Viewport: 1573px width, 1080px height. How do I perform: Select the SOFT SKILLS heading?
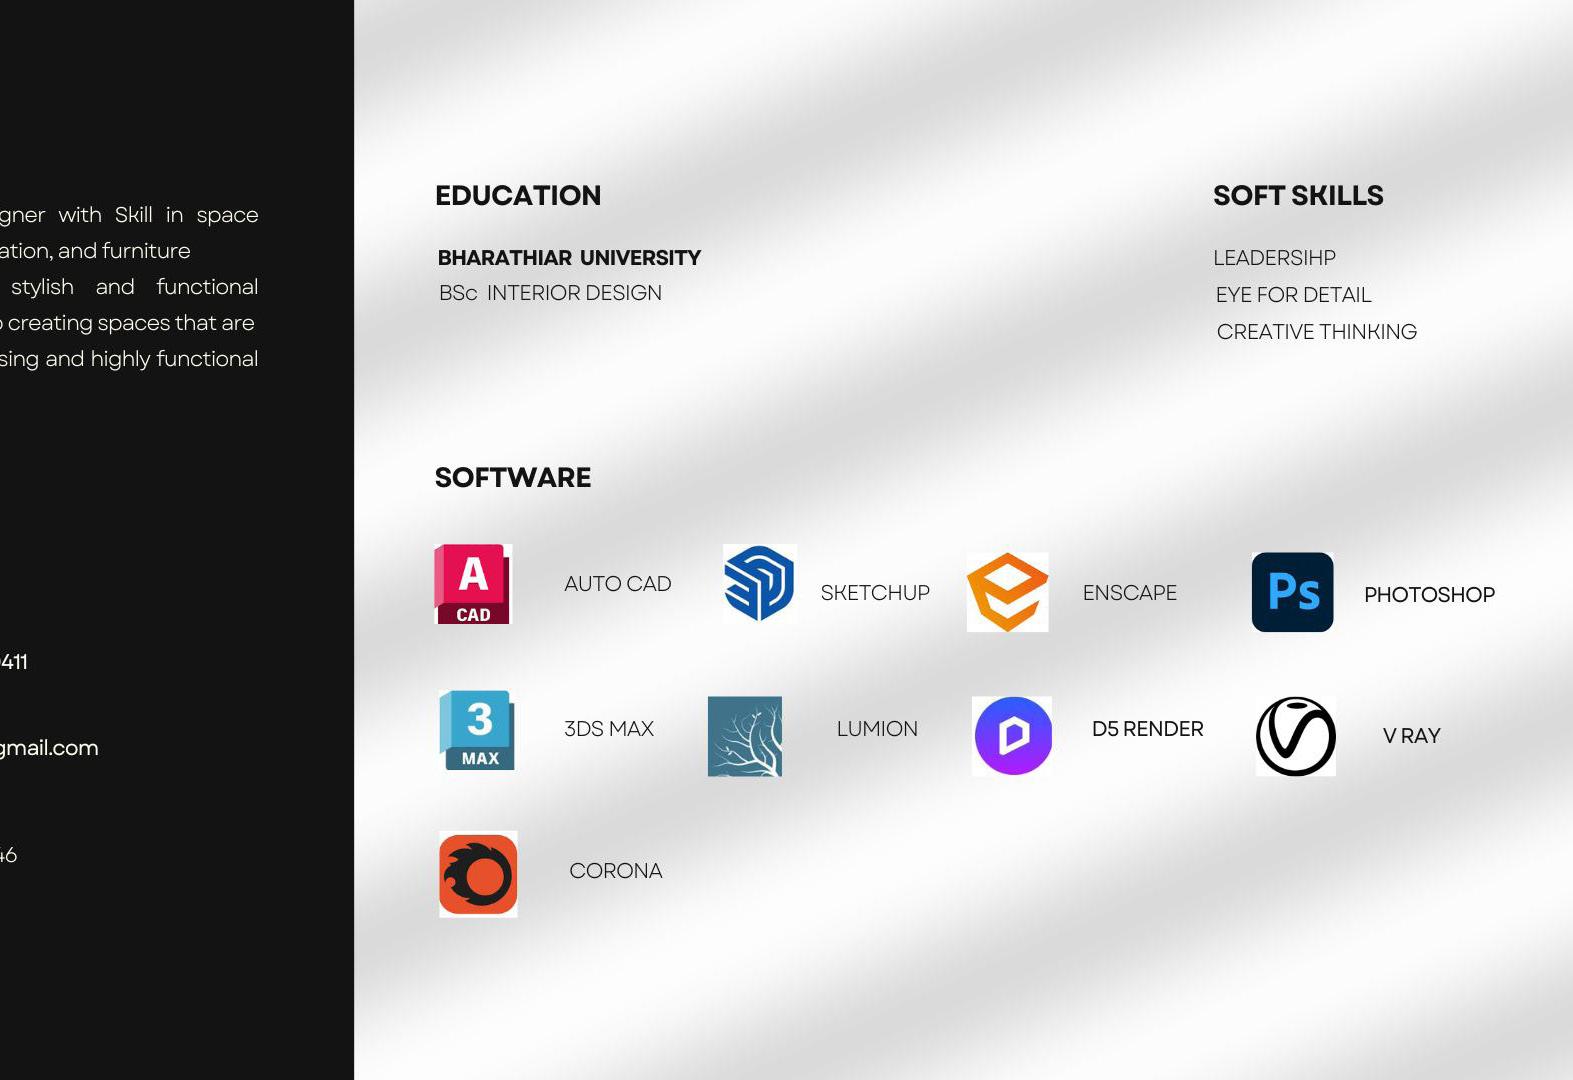[x=1298, y=195]
